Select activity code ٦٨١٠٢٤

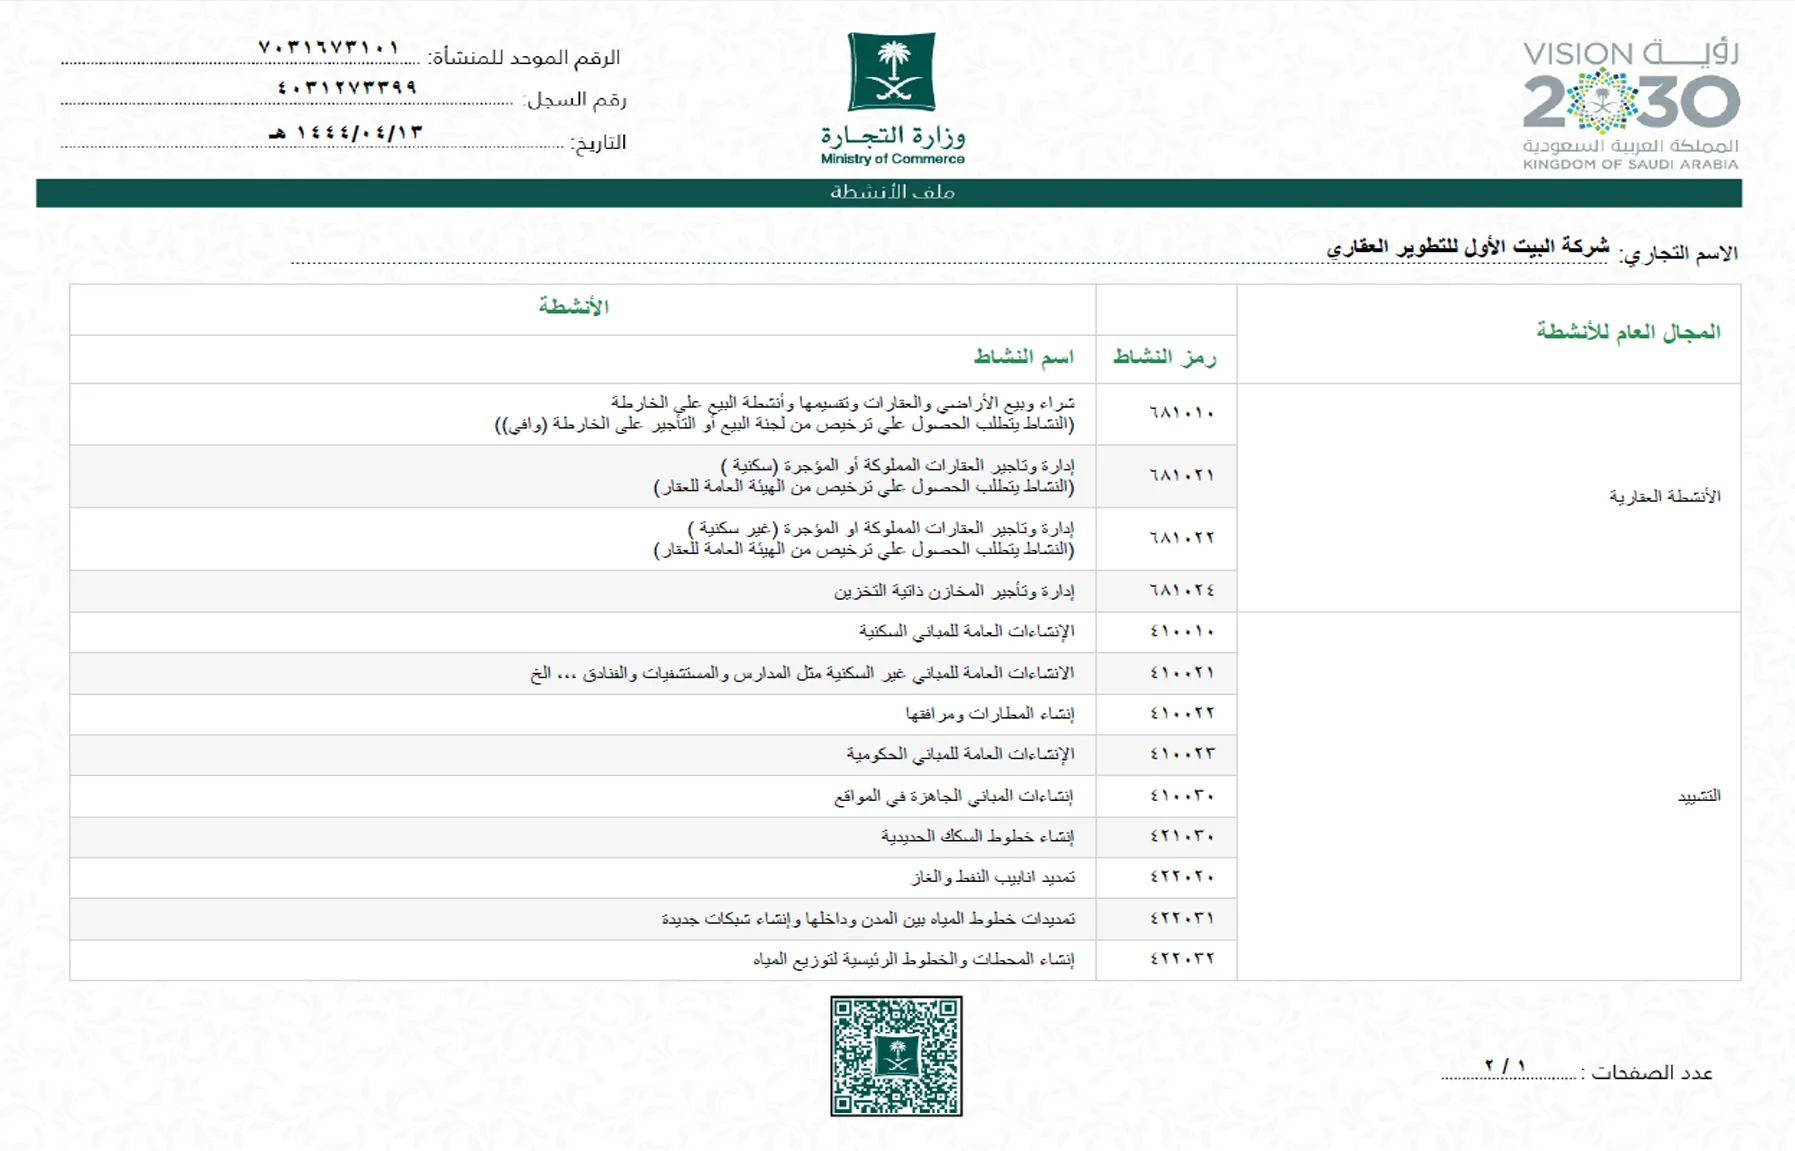click(x=1182, y=591)
